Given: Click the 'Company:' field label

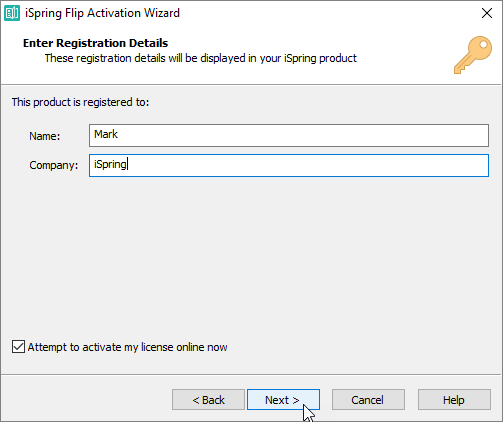Looking at the screenshot, I should pos(54,165).
